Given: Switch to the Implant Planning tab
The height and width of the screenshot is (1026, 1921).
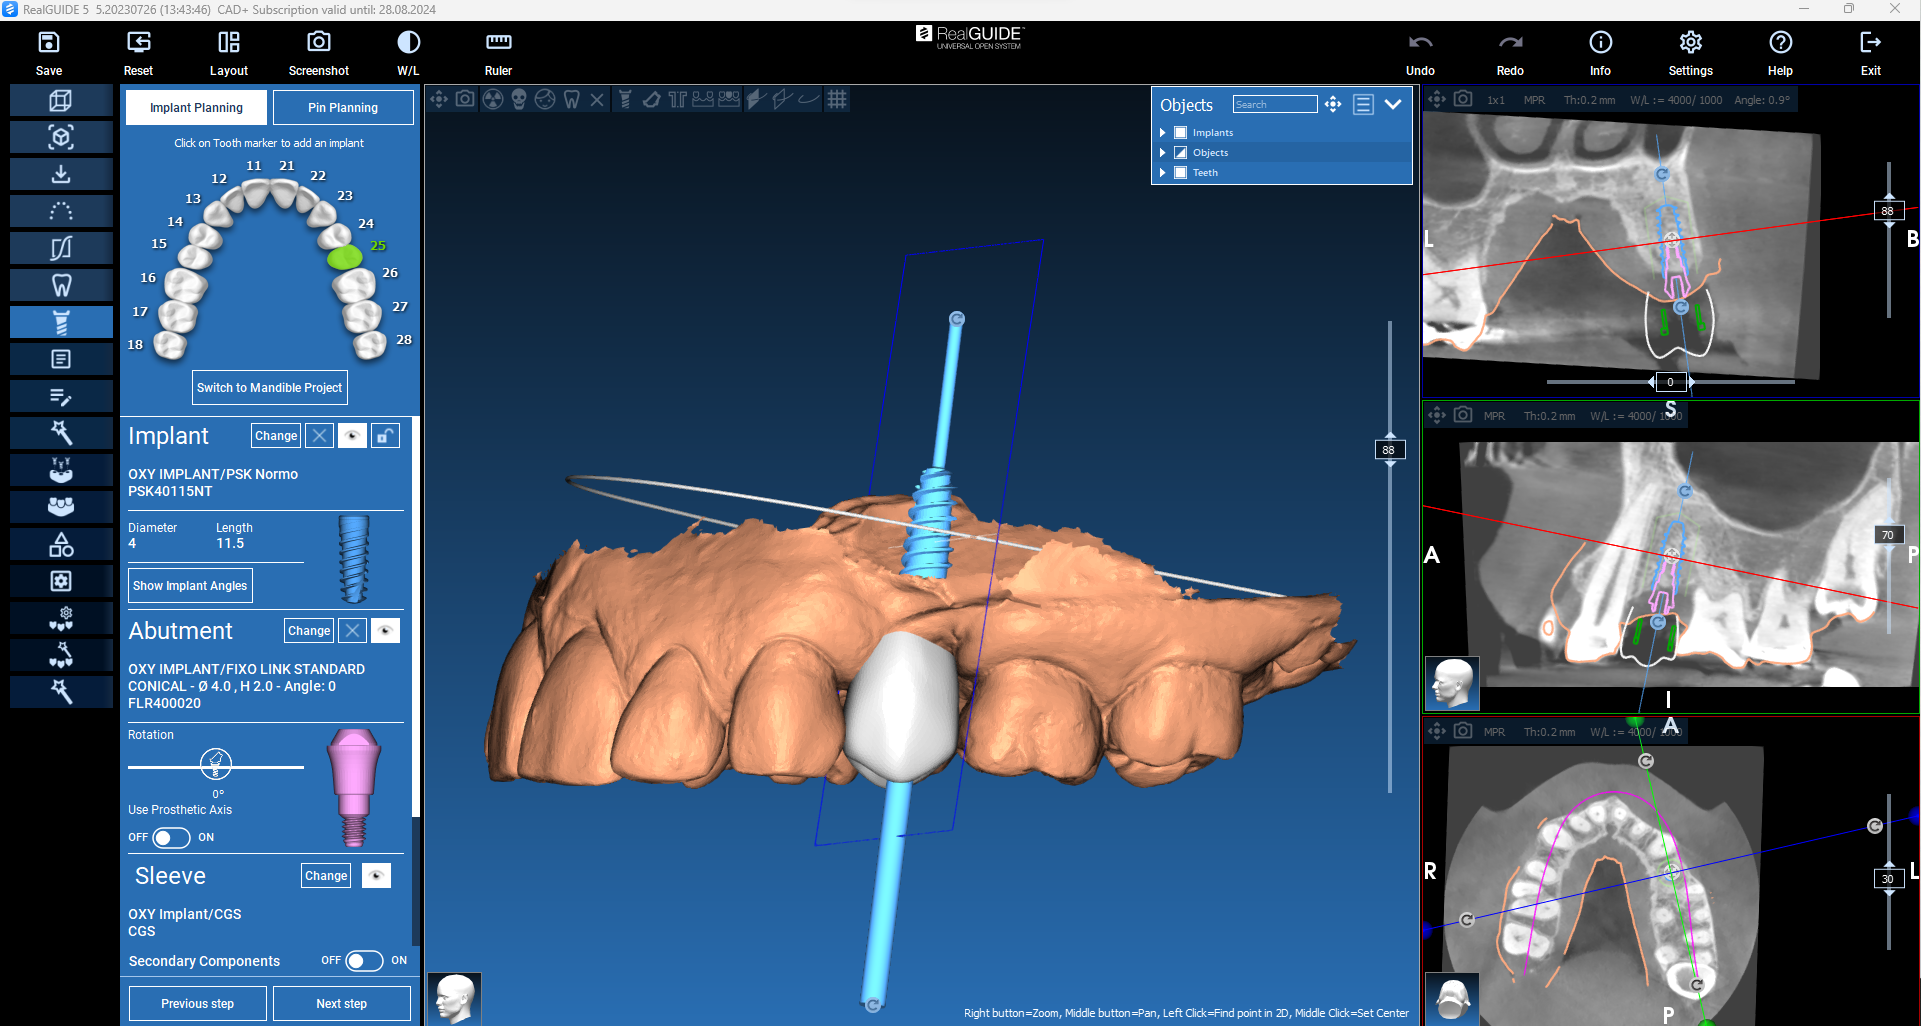Looking at the screenshot, I should 196,108.
